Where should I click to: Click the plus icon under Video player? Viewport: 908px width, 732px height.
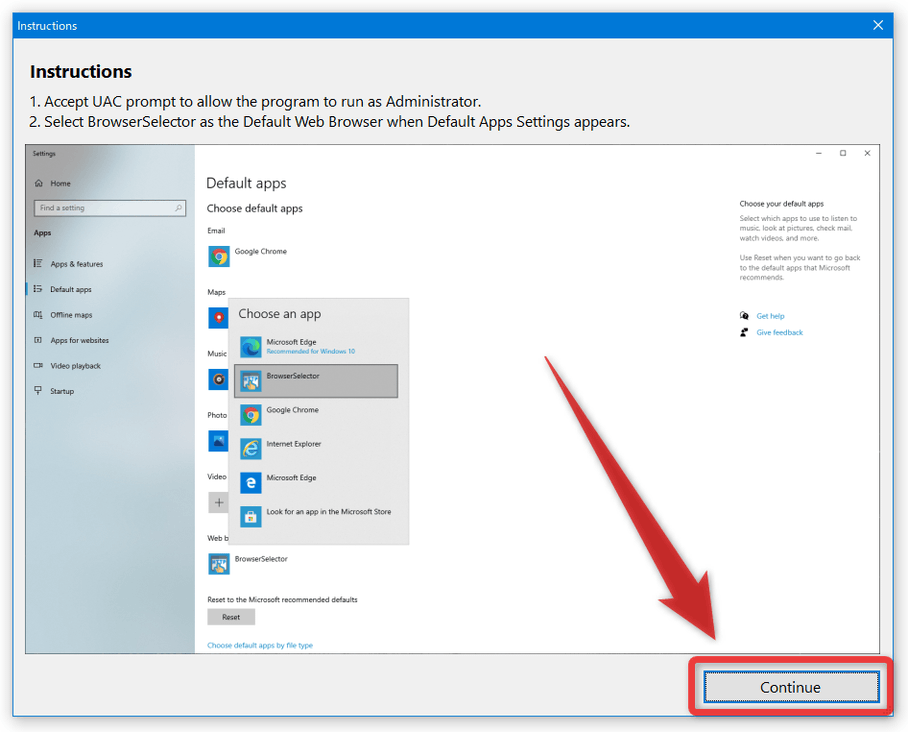(x=218, y=502)
